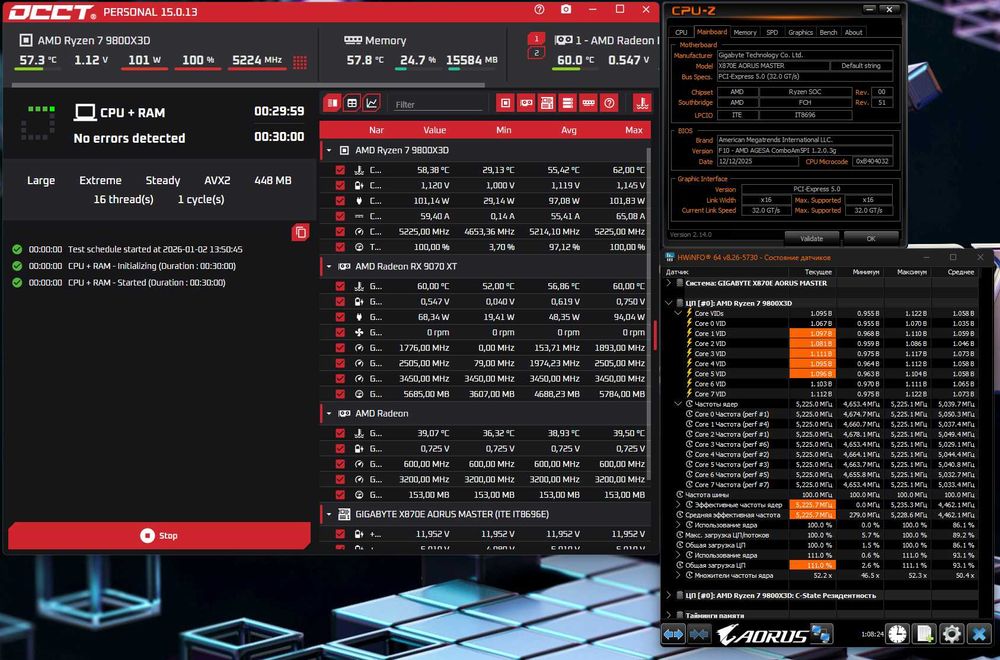This screenshot has height=660, width=1000.
Task: Click HWiNFO expand-all blue arrows icon
Action: click(x=673, y=634)
